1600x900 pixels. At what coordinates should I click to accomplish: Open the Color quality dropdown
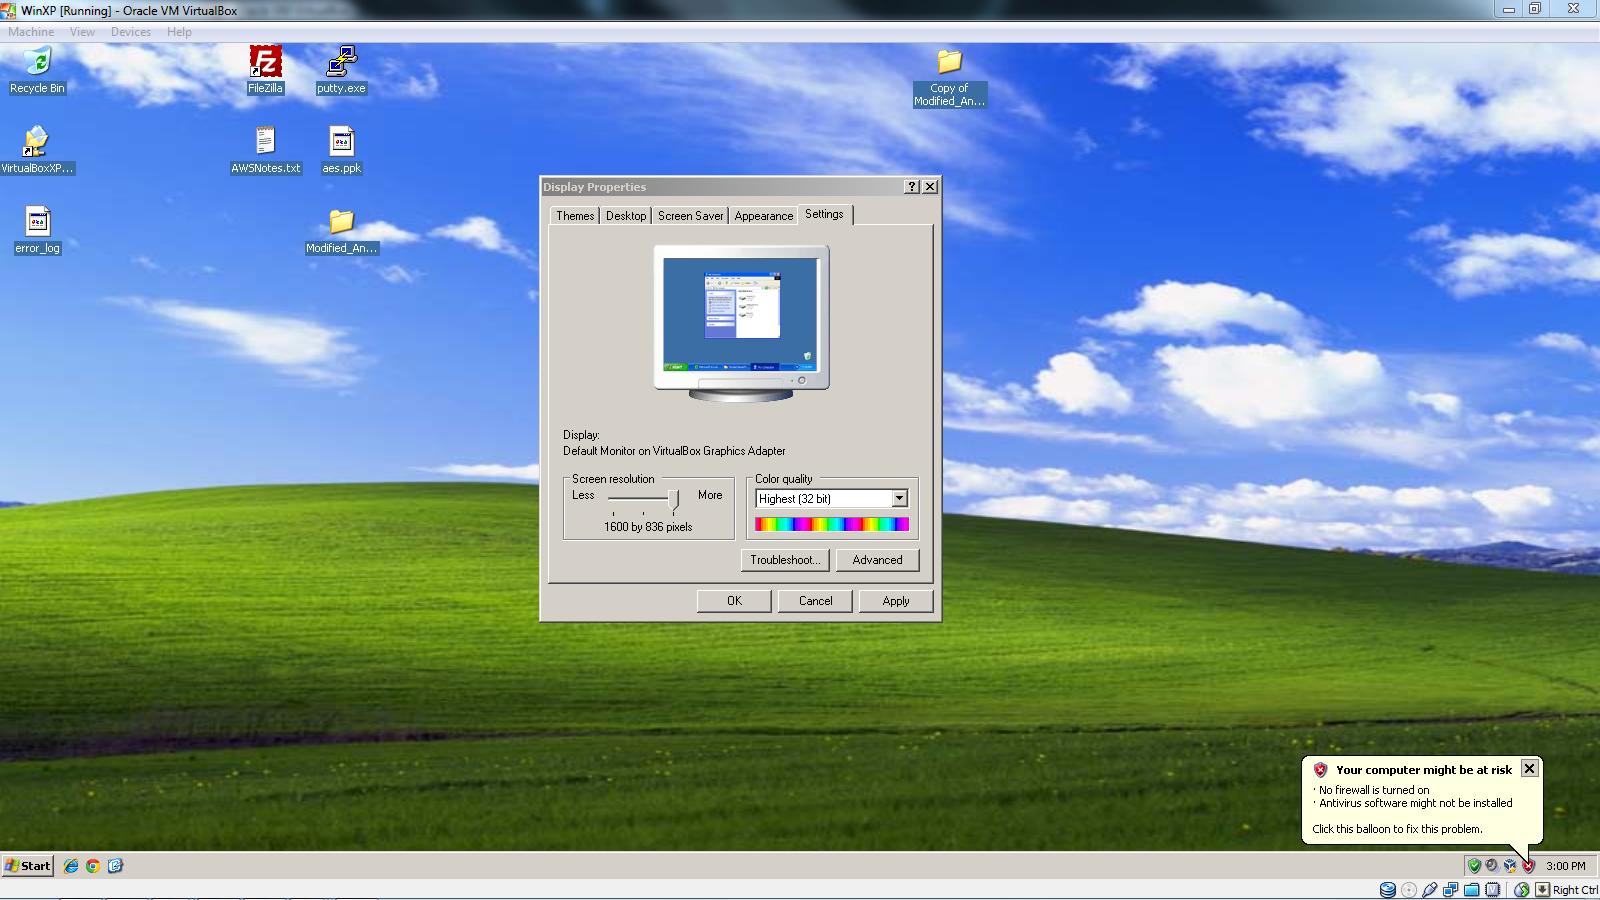898,498
